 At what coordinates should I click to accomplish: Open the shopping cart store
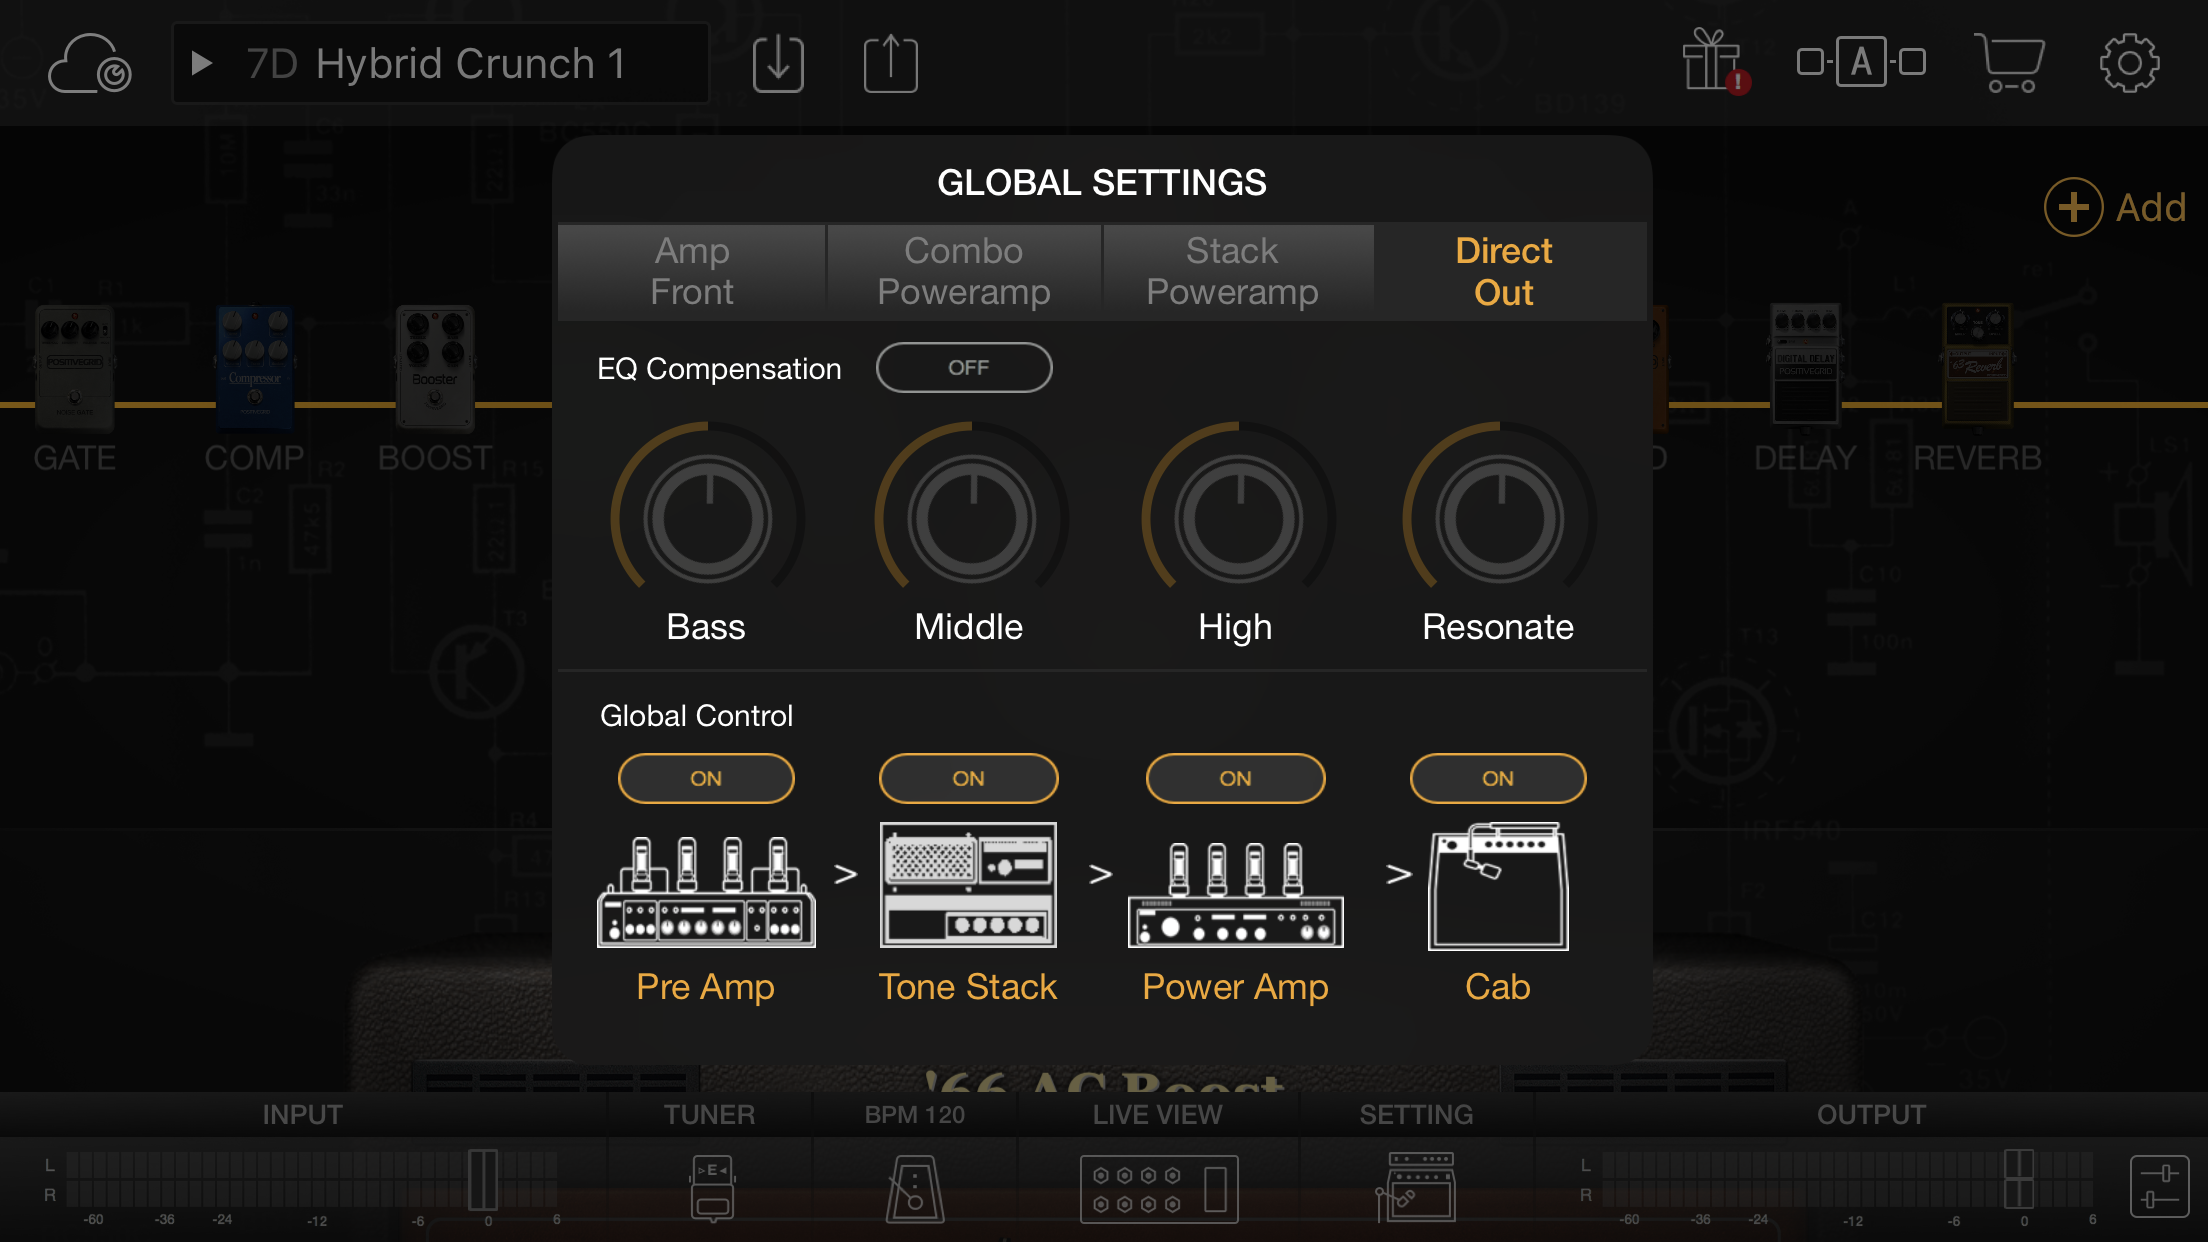click(x=2009, y=63)
